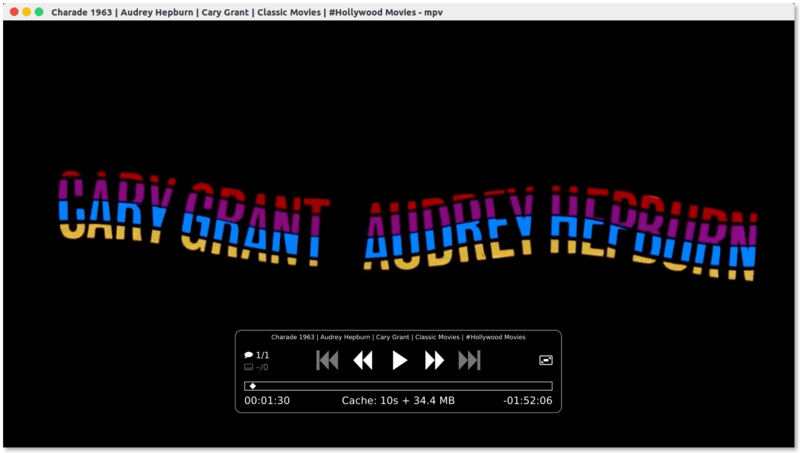
Task: Skip forward with the fast-forward double-arrow
Action: pyautogui.click(x=434, y=361)
